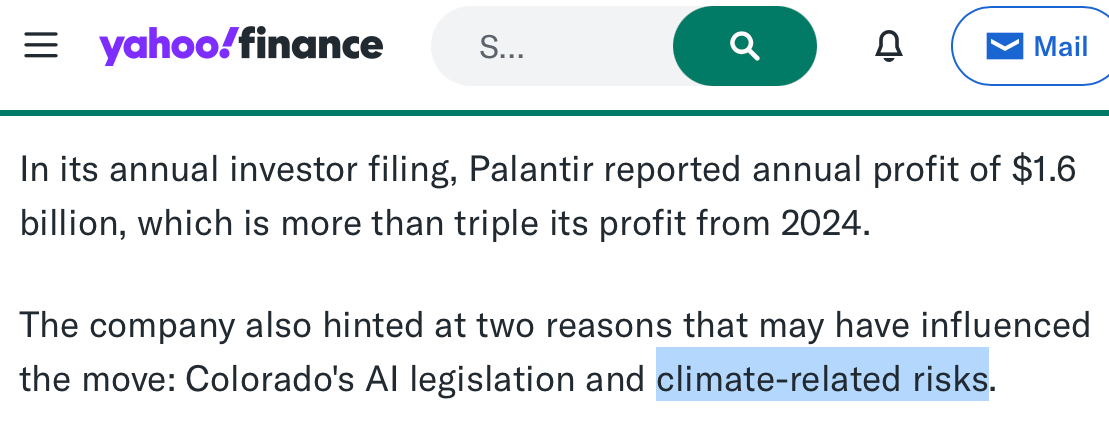Screen dimensions: 1109x424
Task: Open Yahoo Mail via the Mail button text
Action: [x=1060, y=46]
